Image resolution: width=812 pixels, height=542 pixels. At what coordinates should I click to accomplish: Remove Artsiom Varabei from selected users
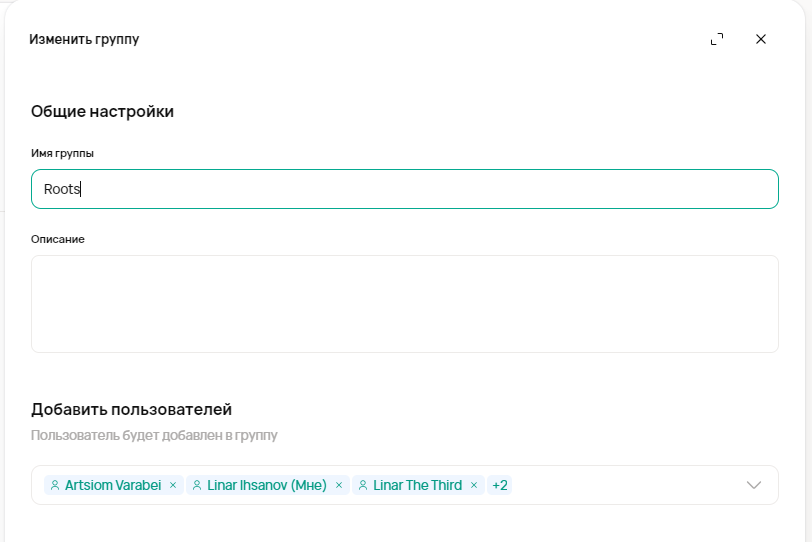[173, 485]
